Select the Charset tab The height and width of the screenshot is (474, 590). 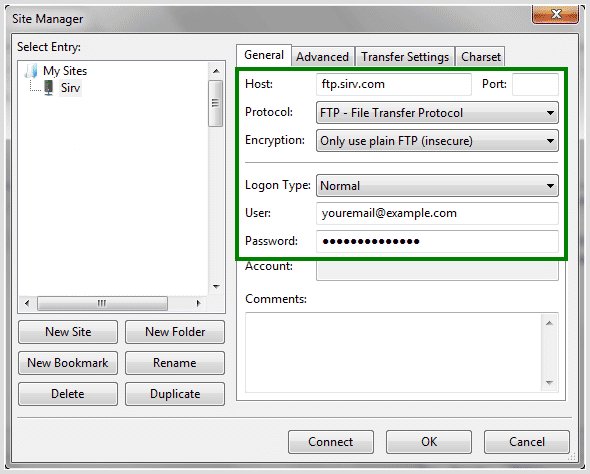pyautogui.click(x=481, y=57)
